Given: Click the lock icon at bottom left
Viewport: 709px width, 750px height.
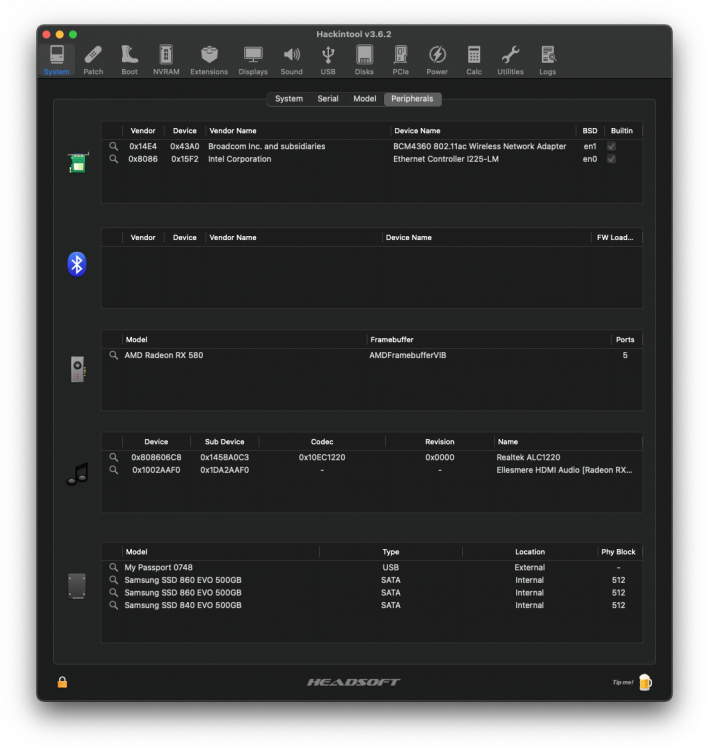Looking at the screenshot, I should click(x=62, y=682).
